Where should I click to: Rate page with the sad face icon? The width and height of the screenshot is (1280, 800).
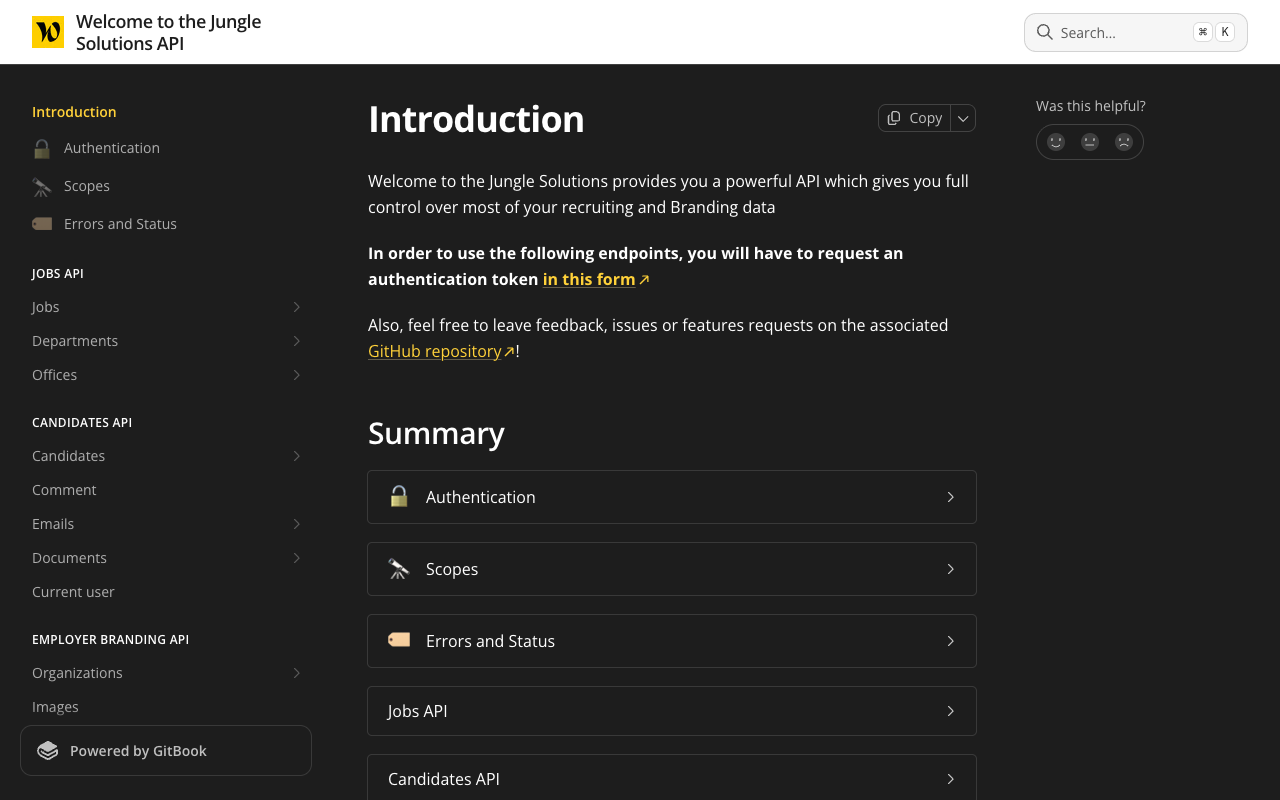tap(1124, 142)
